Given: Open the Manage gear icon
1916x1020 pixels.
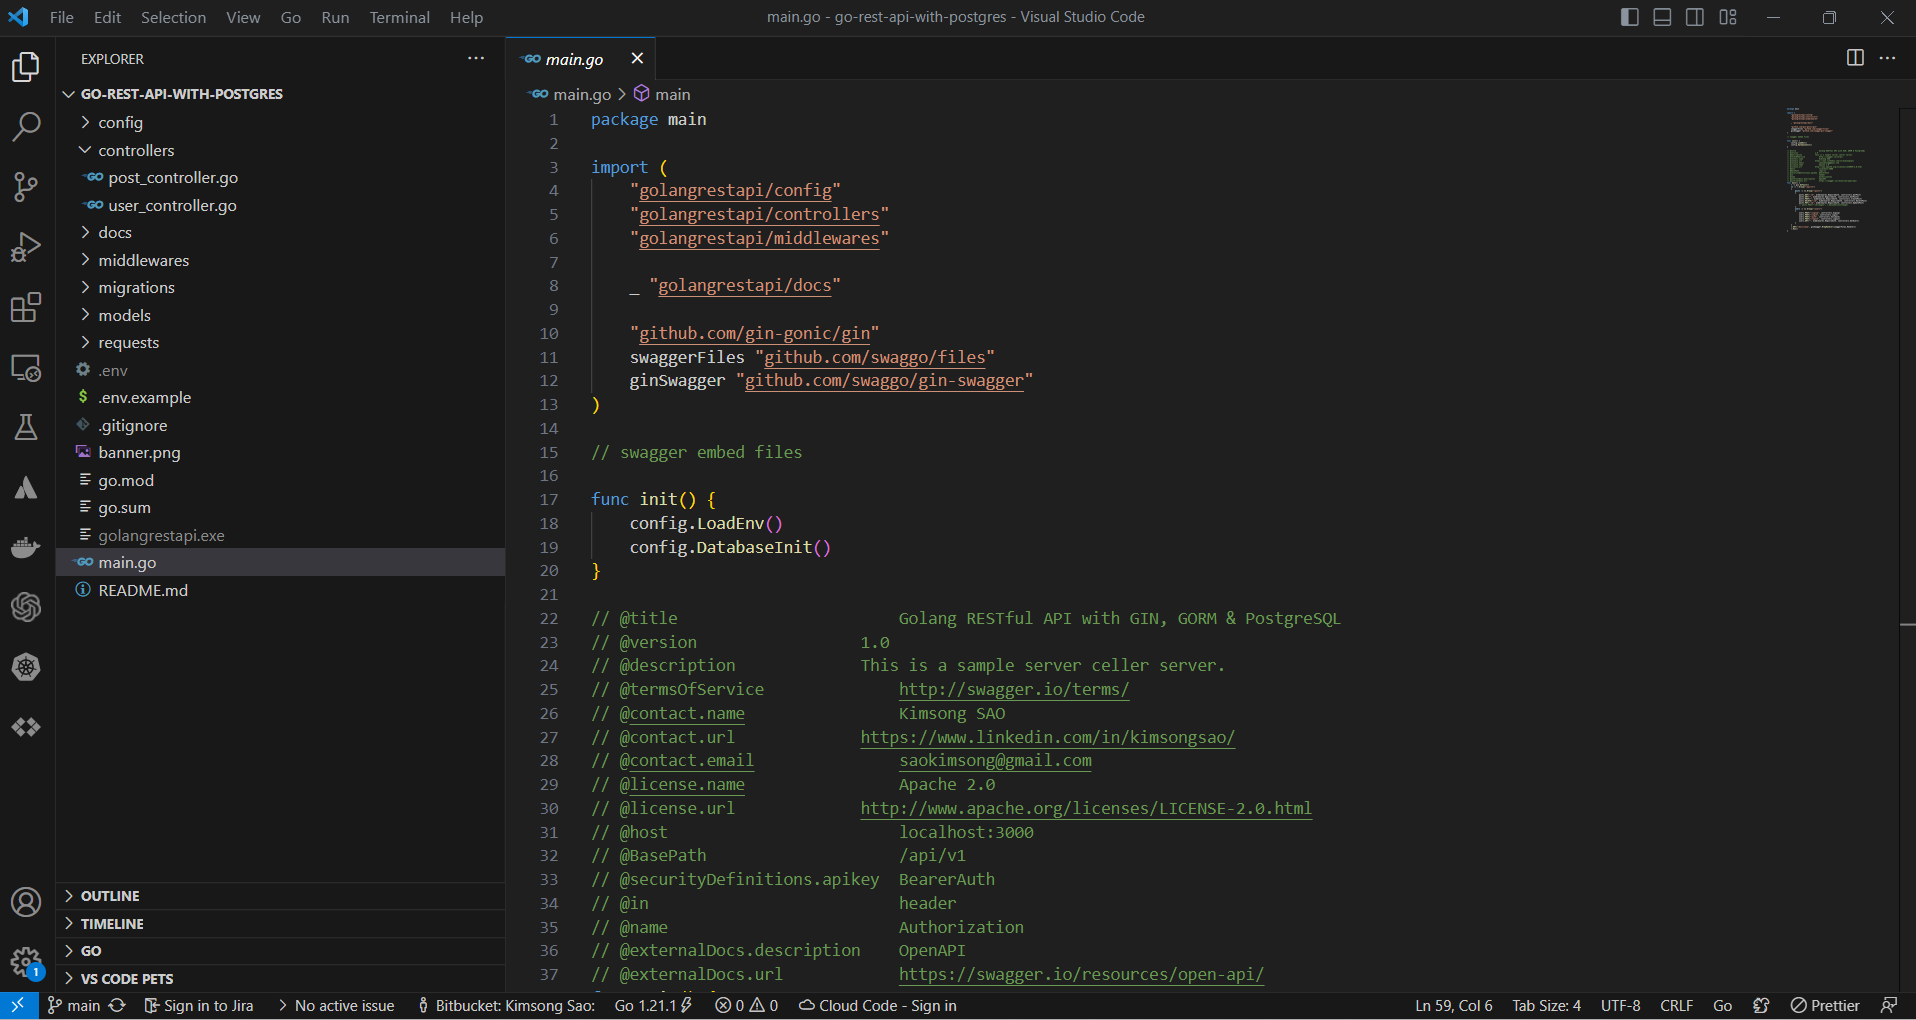Looking at the screenshot, I should click(26, 962).
